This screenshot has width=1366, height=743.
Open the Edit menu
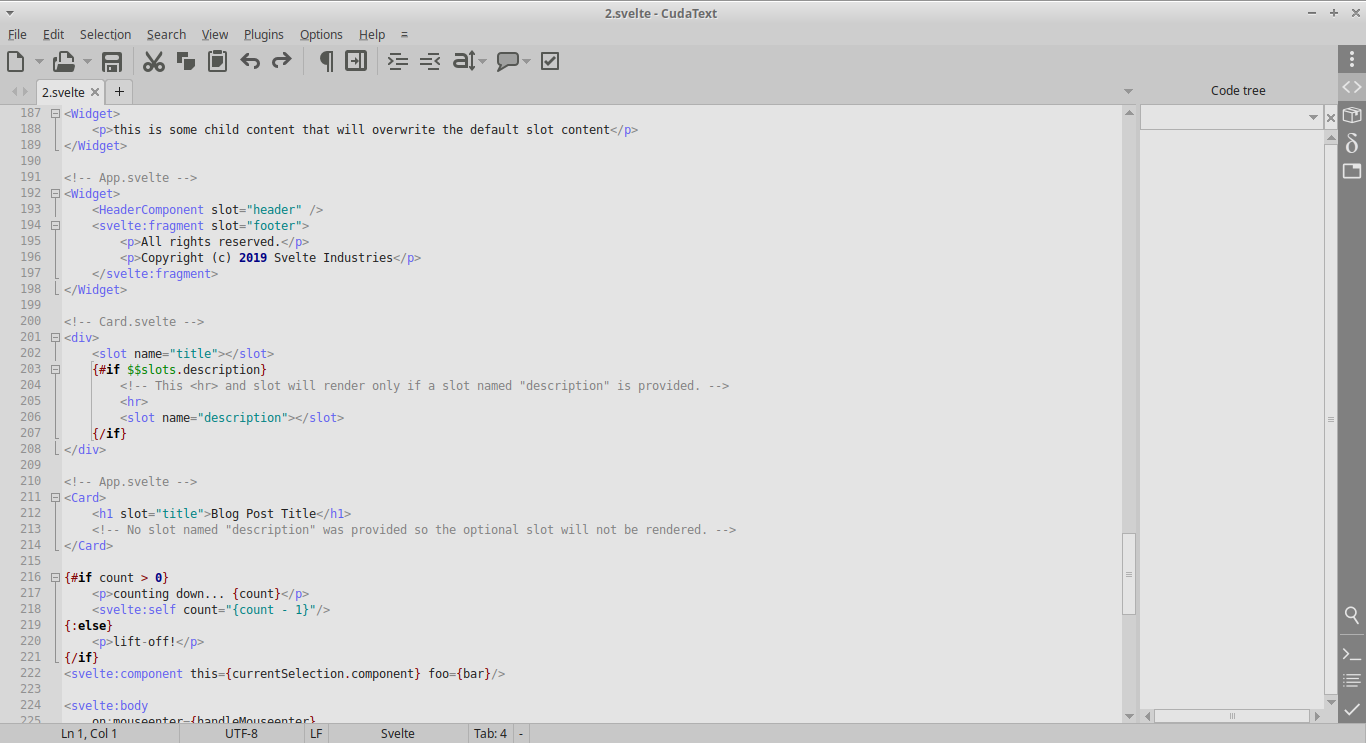pos(53,34)
